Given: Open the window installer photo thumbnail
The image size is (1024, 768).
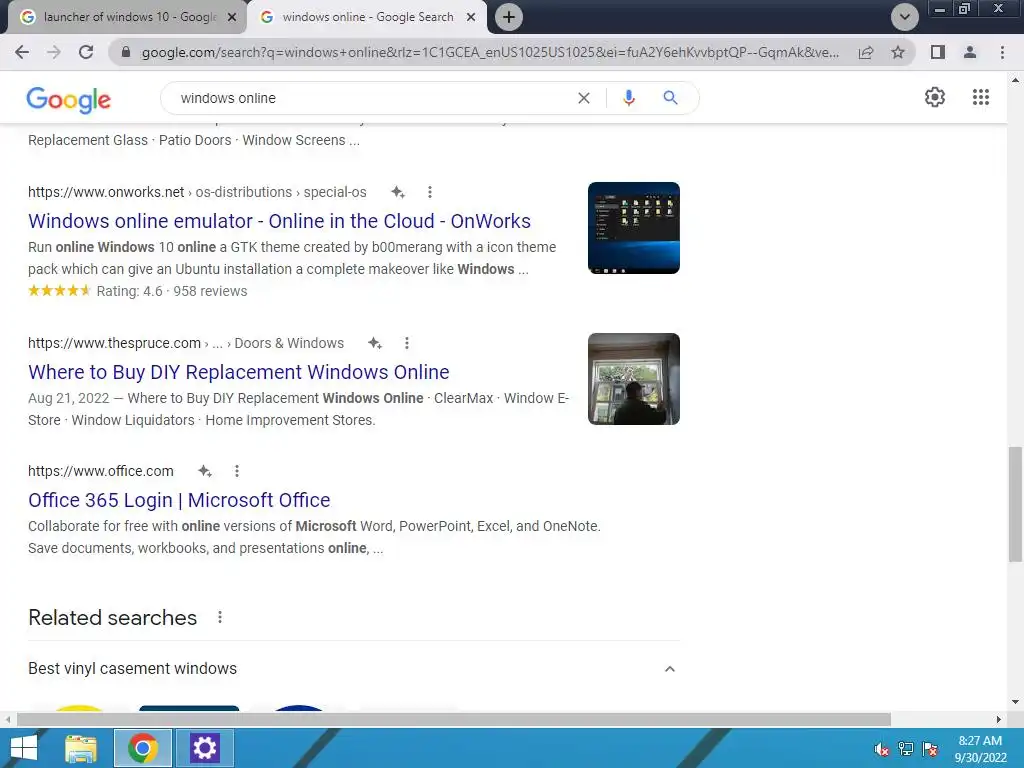Looking at the screenshot, I should 633,379.
